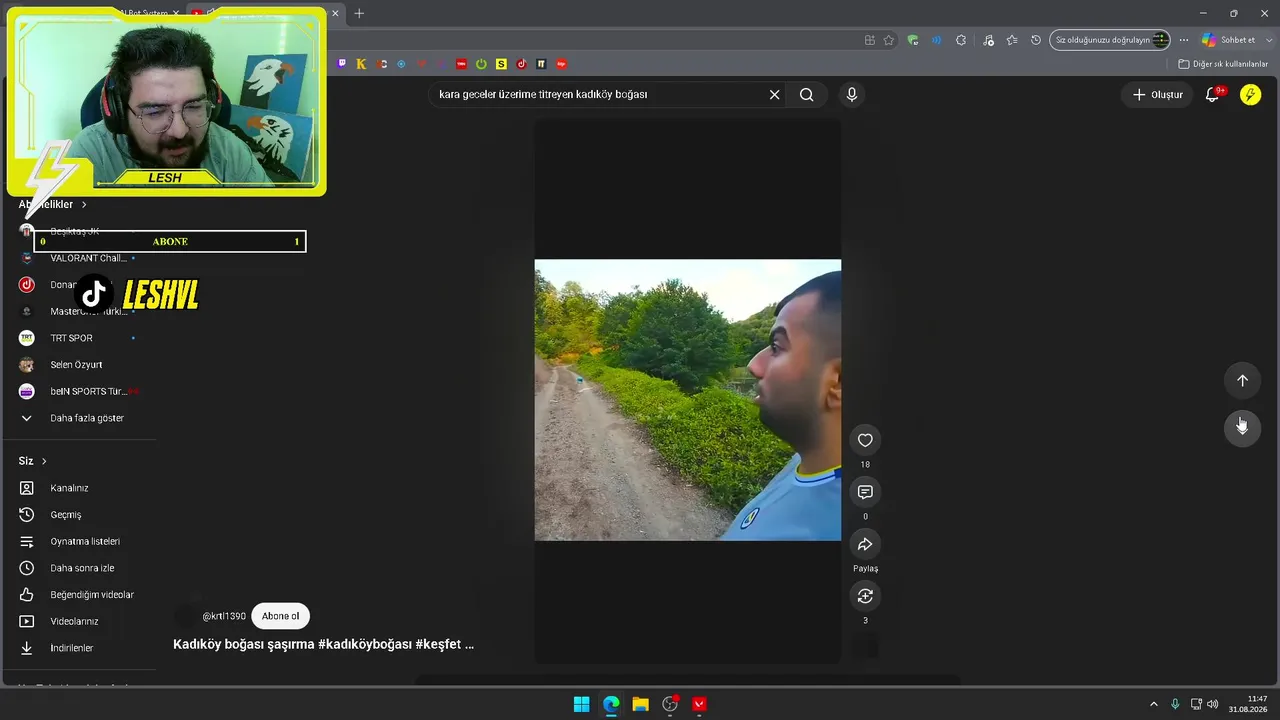The width and height of the screenshot is (1280, 720).
Task: Open the yellow K bookmark
Action: [x=361, y=64]
